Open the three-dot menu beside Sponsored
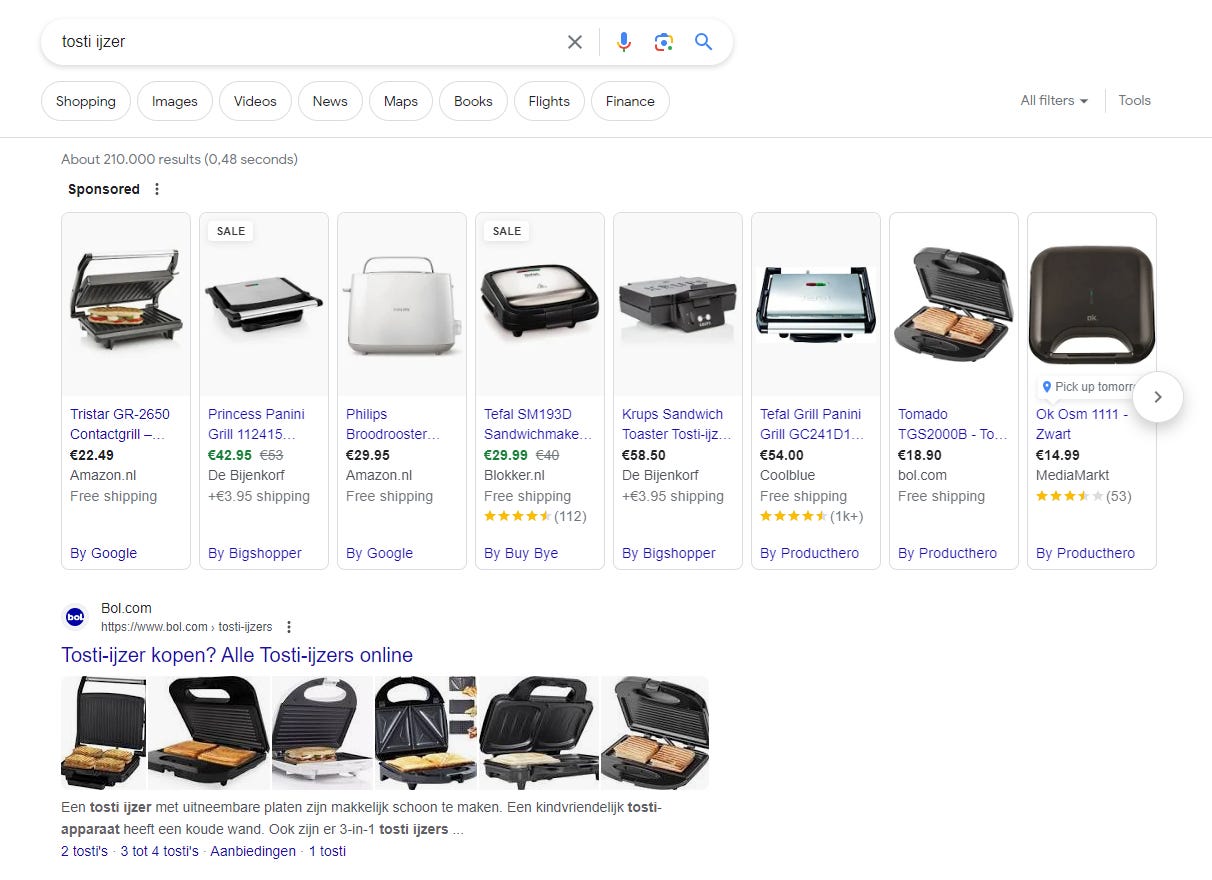Screen dimensions: 1212x880 [156, 189]
